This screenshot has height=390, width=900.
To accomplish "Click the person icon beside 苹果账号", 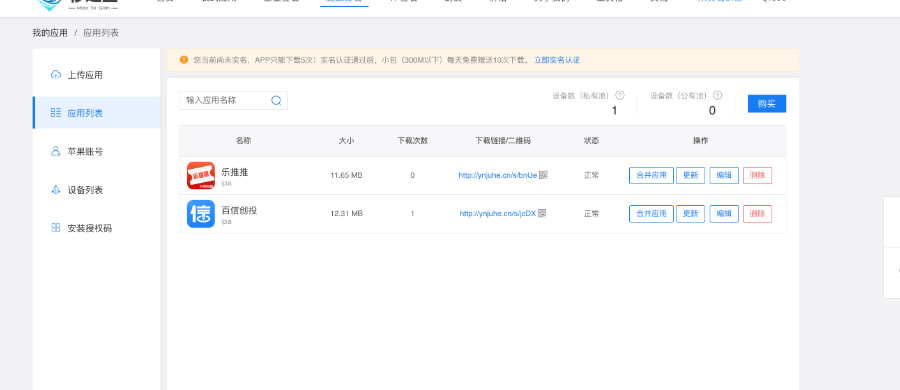I will click(x=56, y=152).
